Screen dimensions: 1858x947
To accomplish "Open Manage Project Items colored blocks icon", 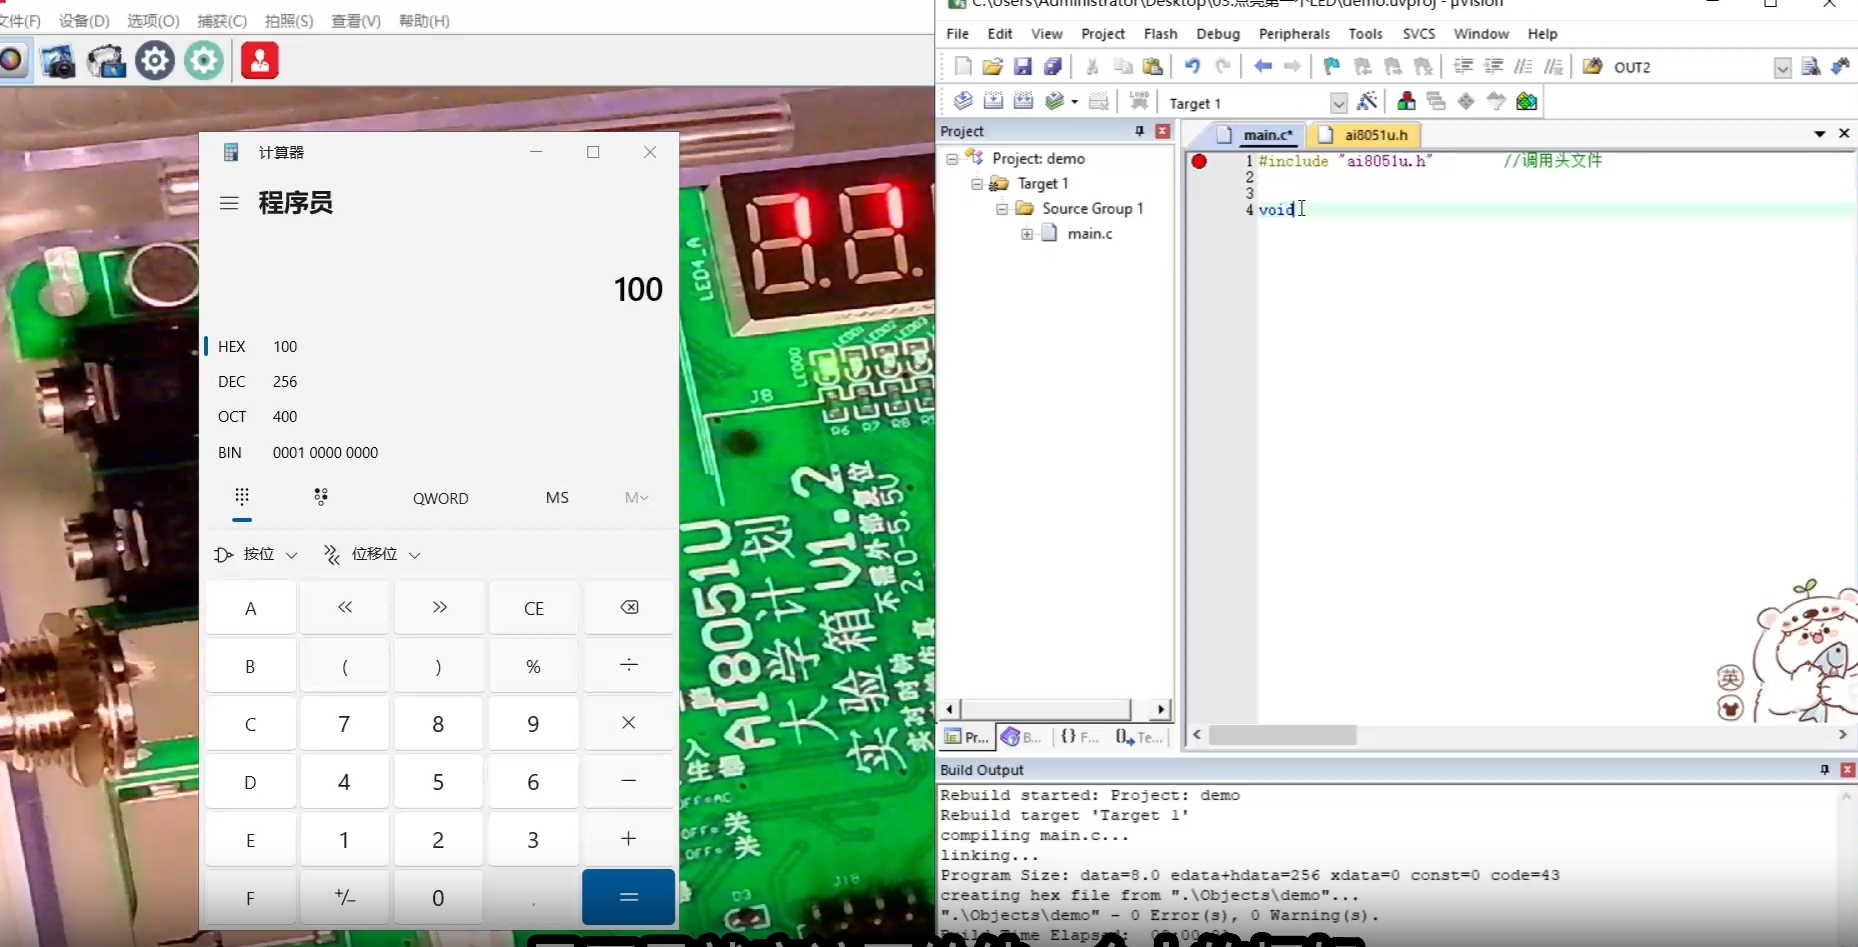I will point(1406,101).
